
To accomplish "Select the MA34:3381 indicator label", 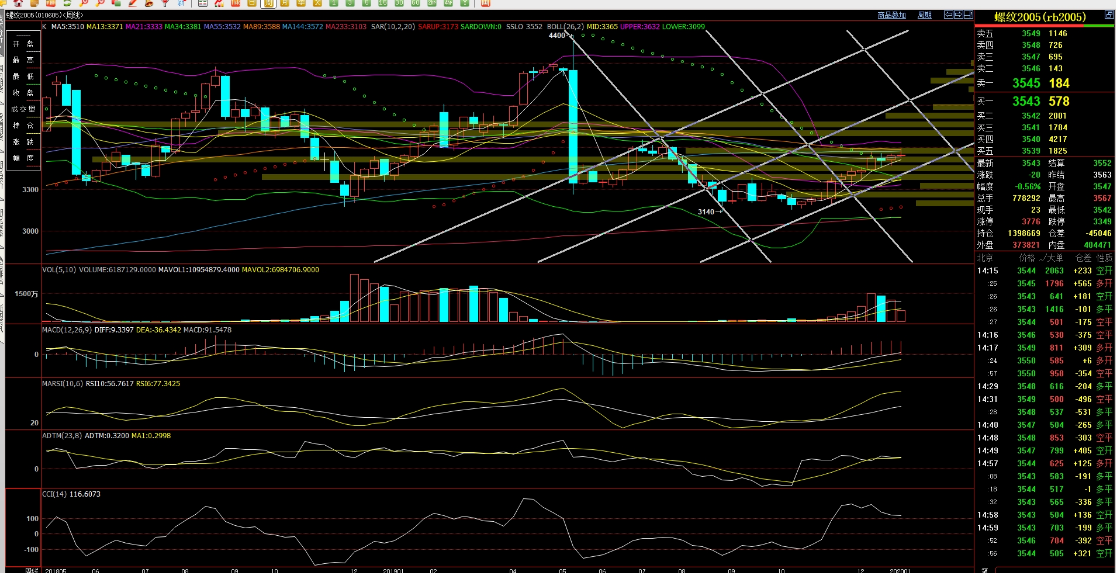I will coord(183,26).
